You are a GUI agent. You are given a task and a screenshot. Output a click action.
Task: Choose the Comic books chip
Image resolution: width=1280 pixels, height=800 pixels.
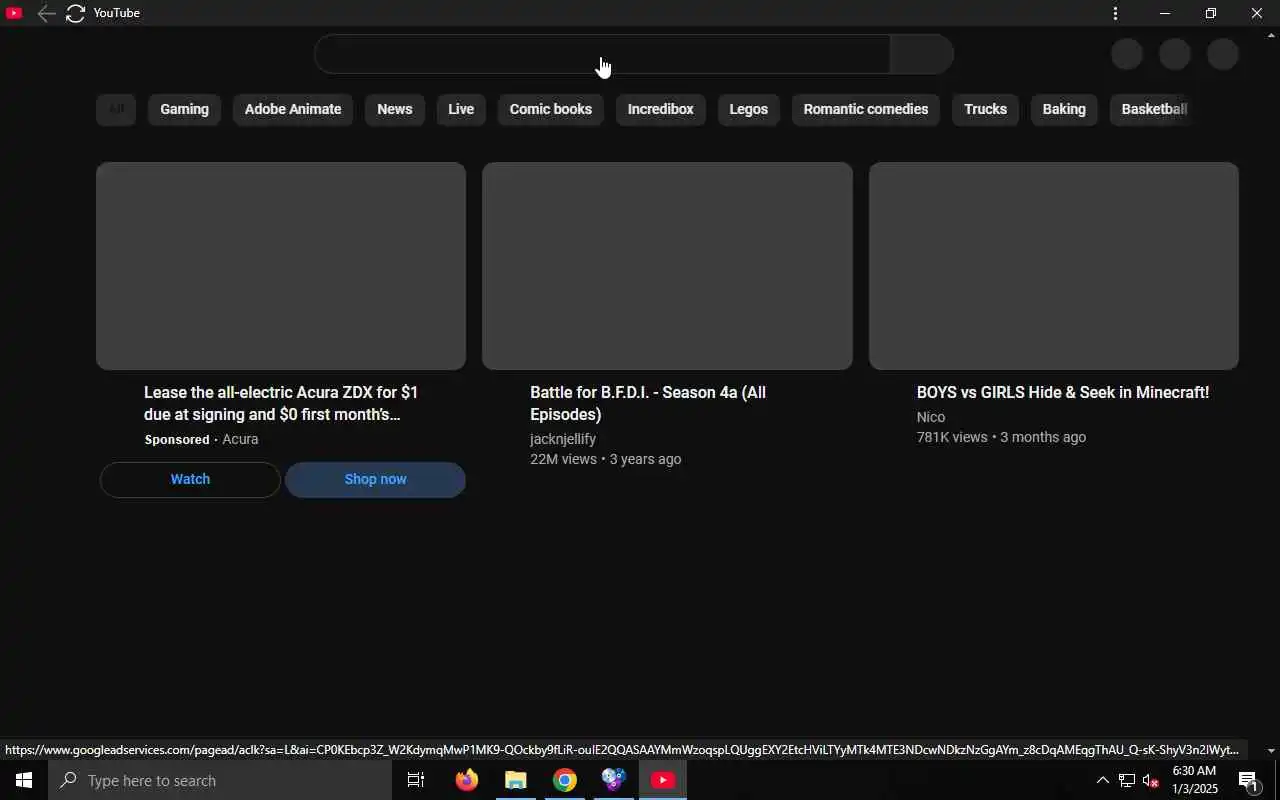[551, 109]
